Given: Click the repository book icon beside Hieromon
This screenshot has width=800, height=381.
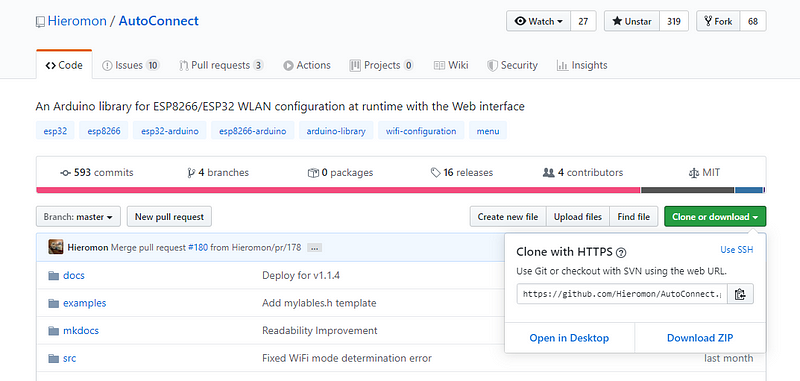Looking at the screenshot, I should [x=40, y=22].
